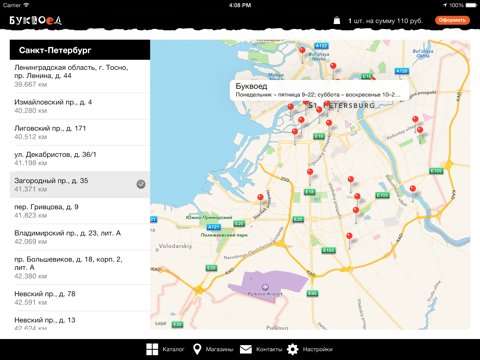Tap the Магазины location pin icon

coord(197,349)
